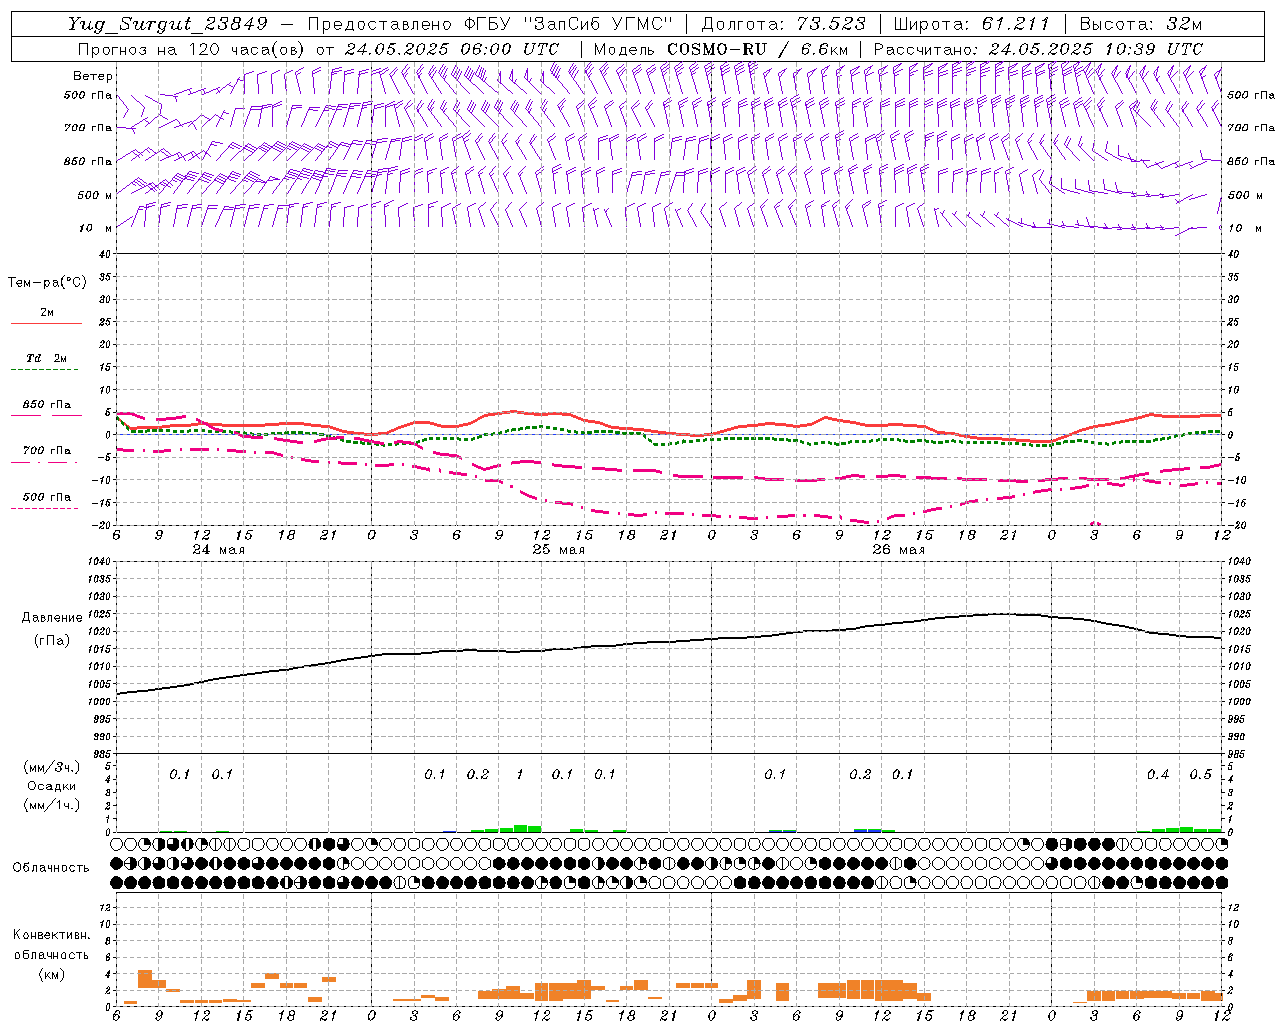Click the 24 мая date label
The height and width of the screenshot is (1024, 1280).
tap(218, 550)
